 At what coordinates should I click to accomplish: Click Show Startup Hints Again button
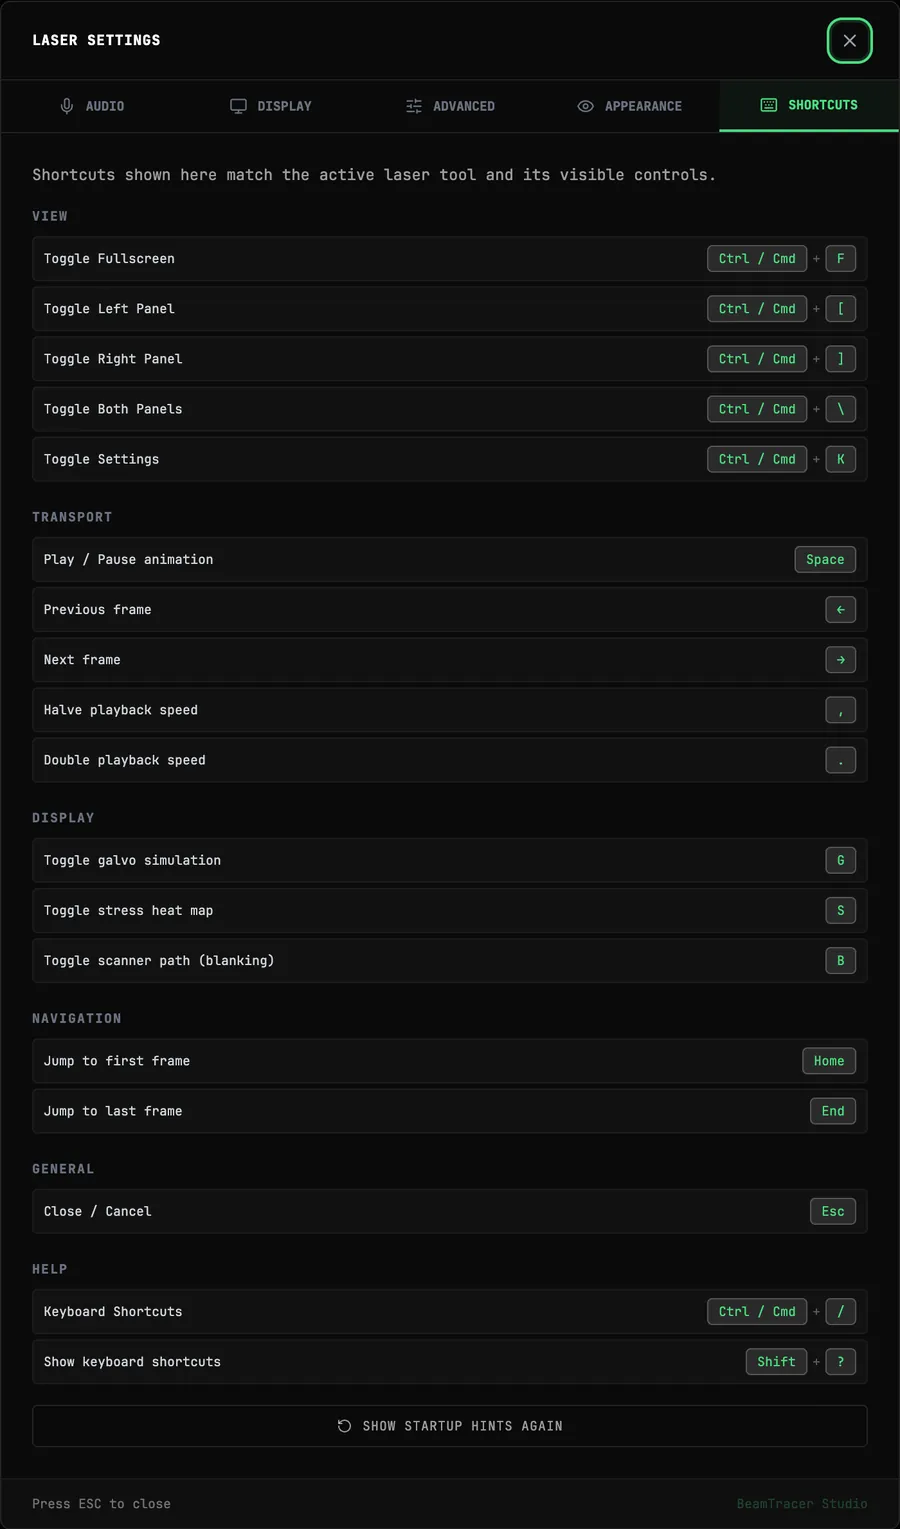[x=450, y=1426]
